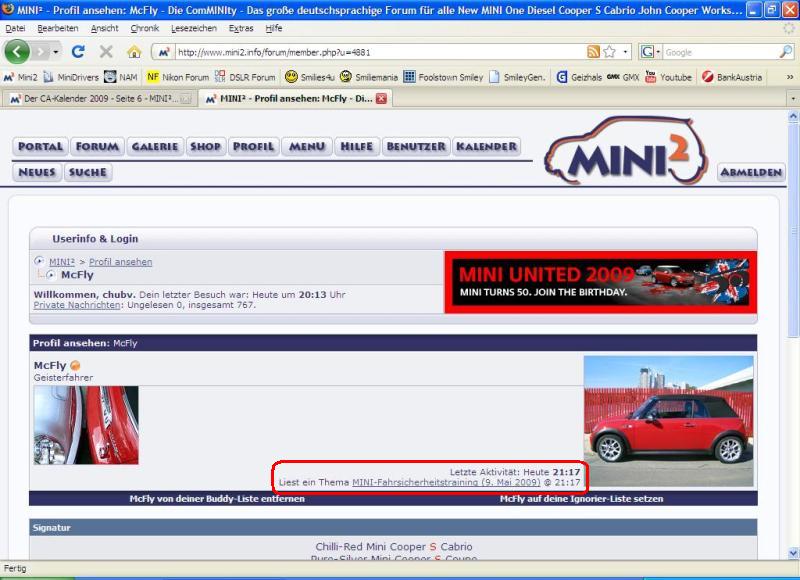The image size is (800, 580).
Task: Show more bookmarks via the overflow chevron
Action: [x=789, y=76]
